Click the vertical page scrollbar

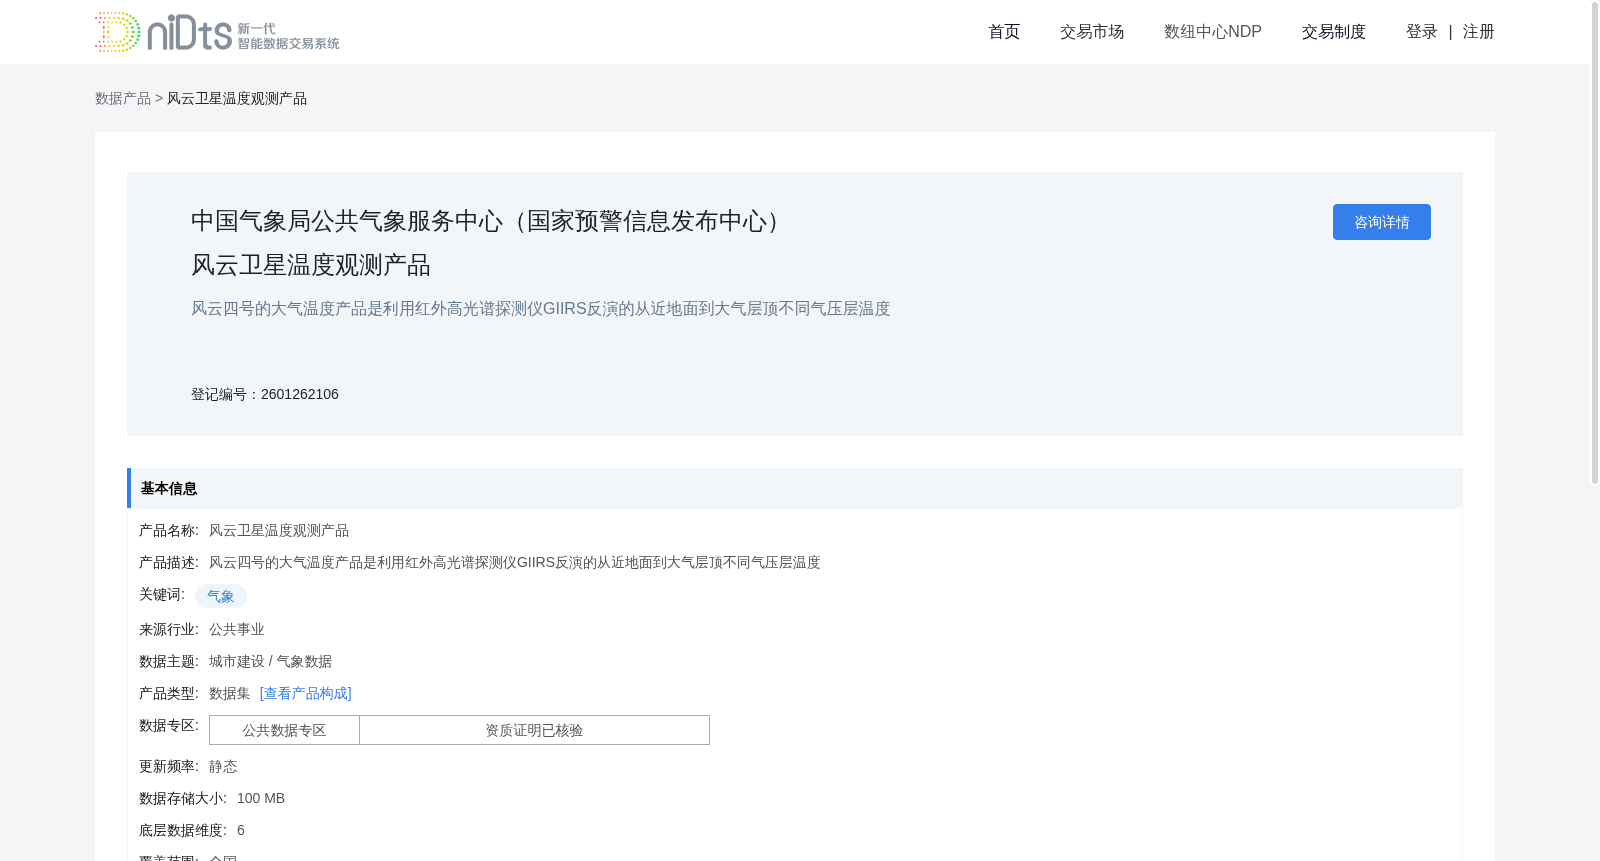pyautogui.click(x=1595, y=244)
